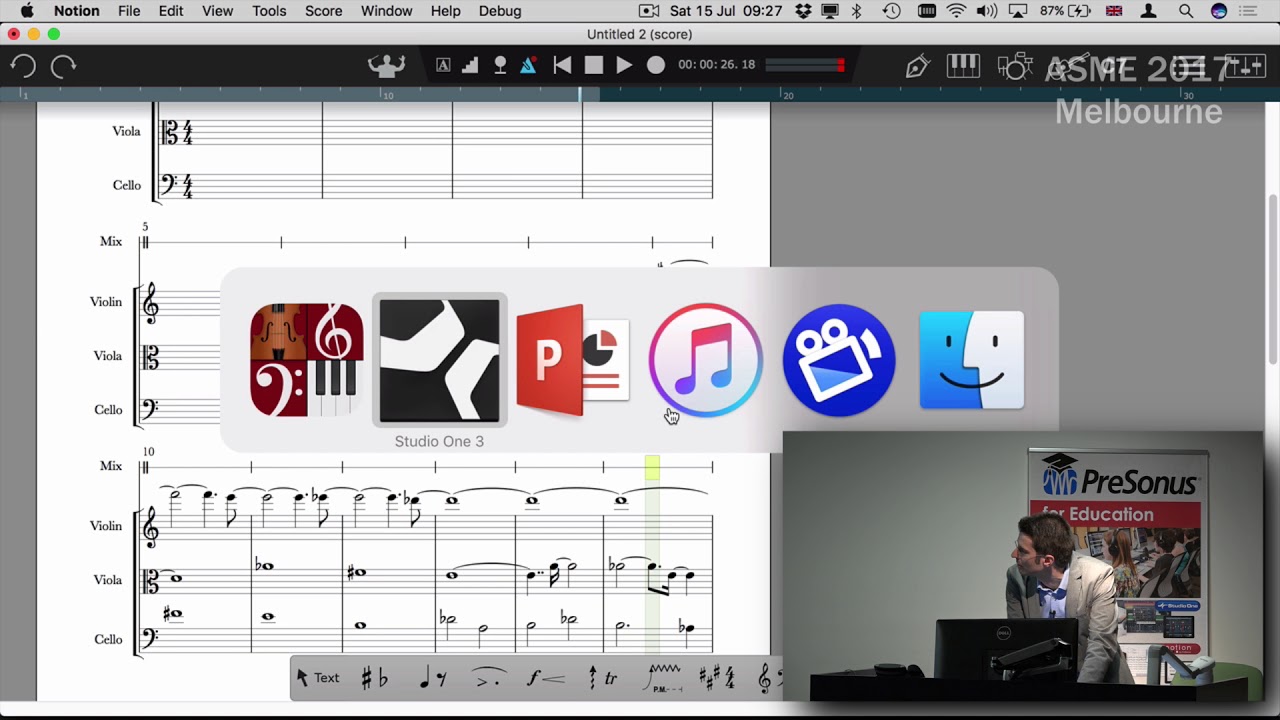This screenshot has height=720, width=1280.
Task: Open the conductor NTempo mode
Action: 386,65
